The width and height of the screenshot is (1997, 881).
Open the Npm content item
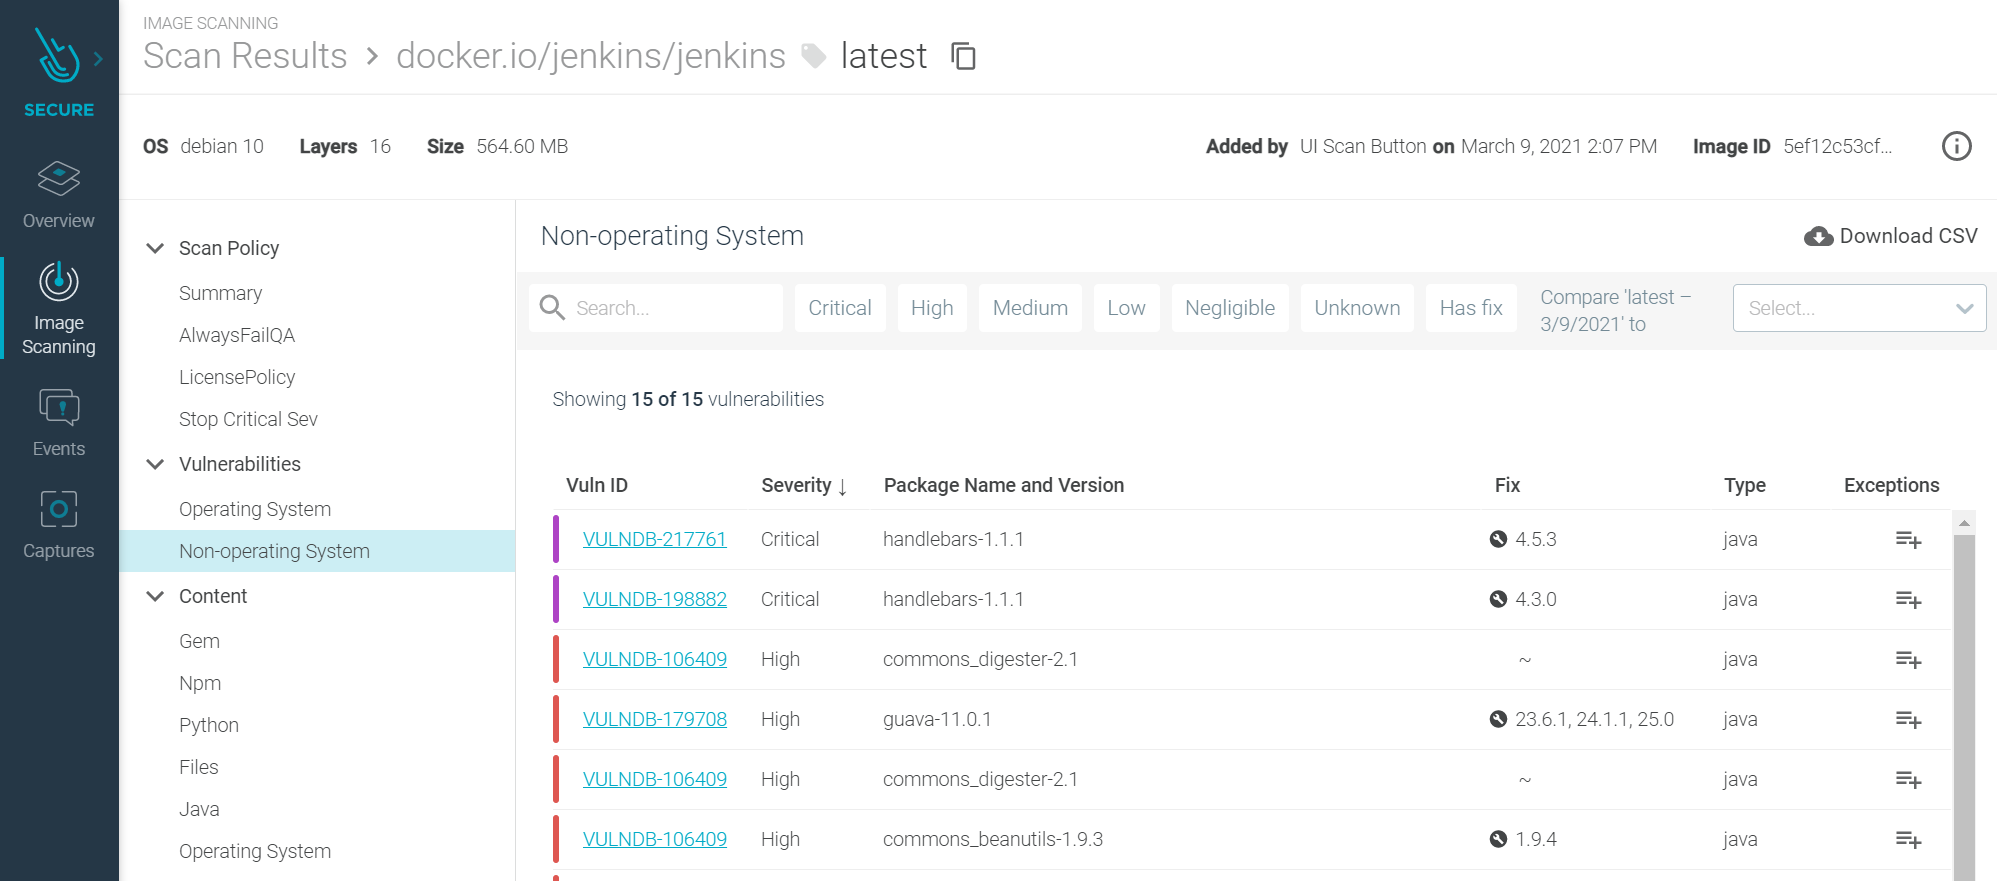coord(200,683)
